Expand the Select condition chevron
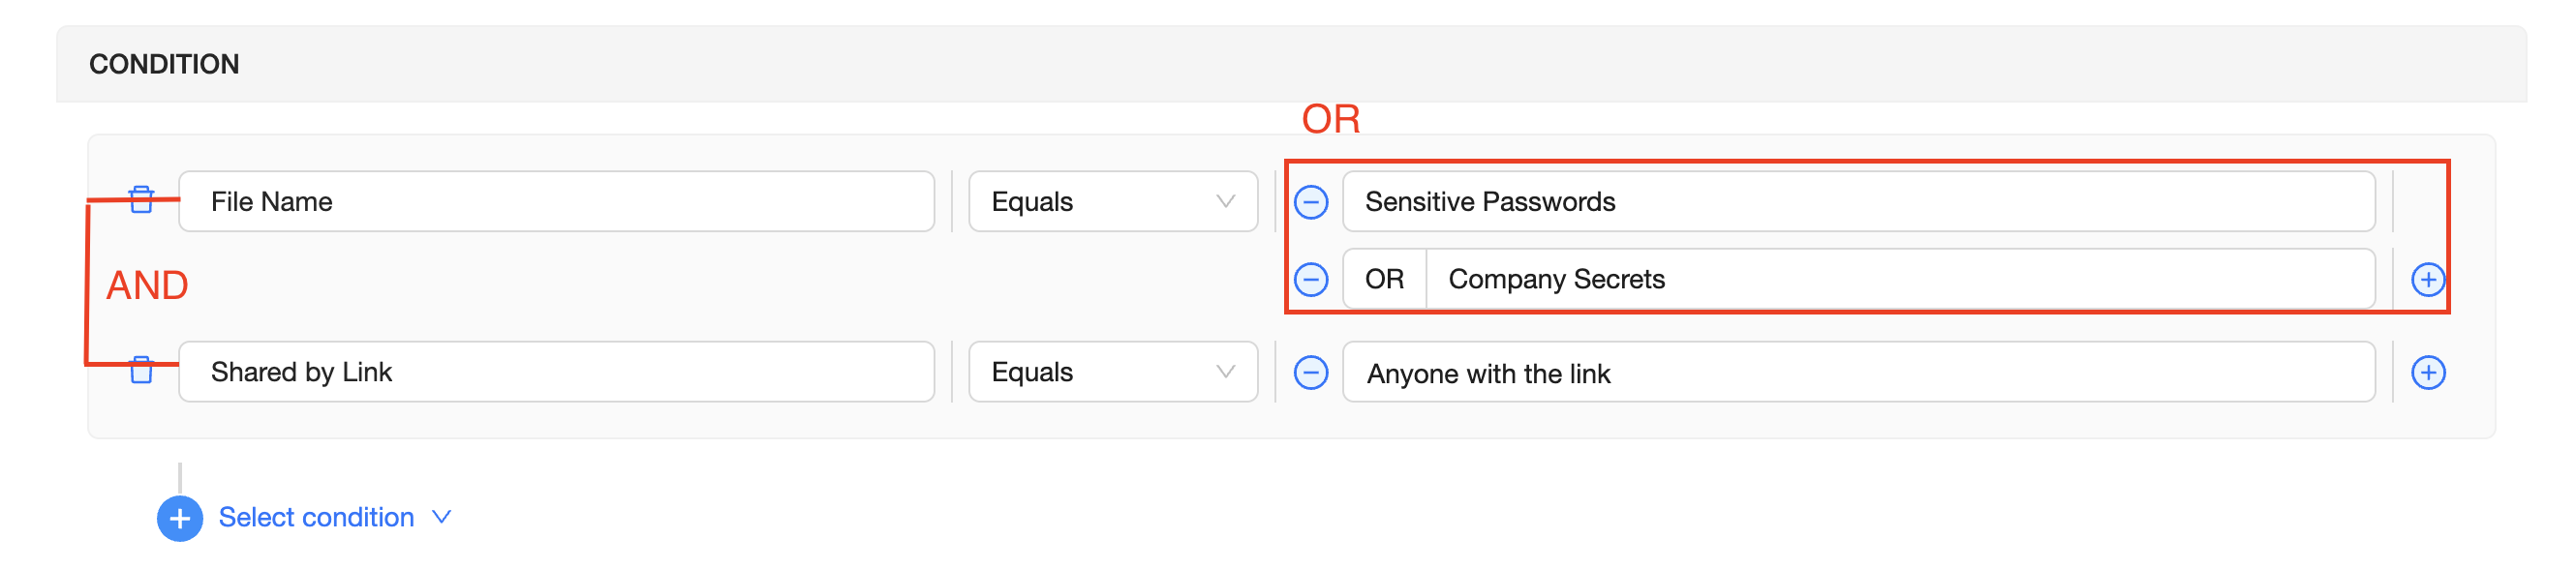 pyautogui.click(x=442, y=517)
